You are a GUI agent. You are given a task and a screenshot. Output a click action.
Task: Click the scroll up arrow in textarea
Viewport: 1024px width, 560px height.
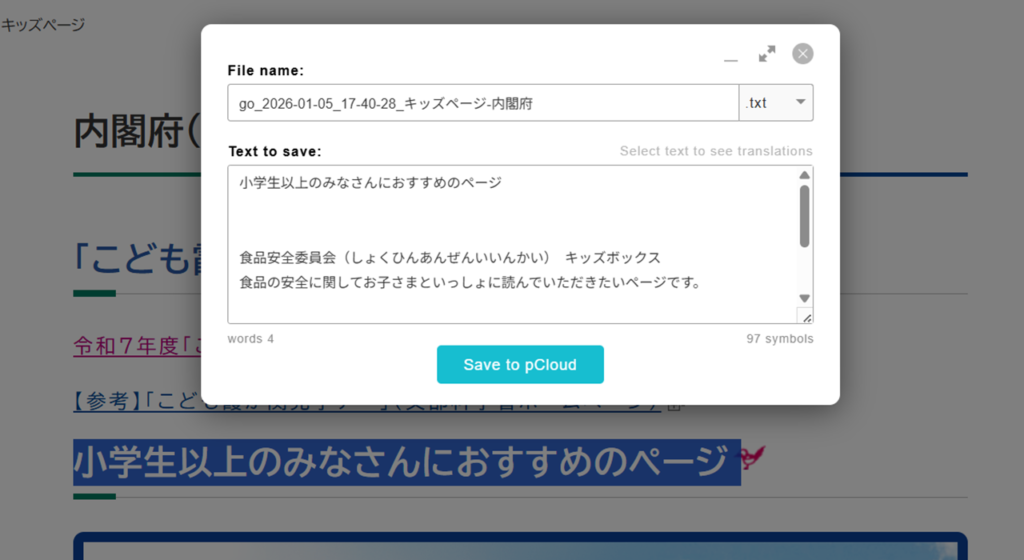[x=805, y=176]
